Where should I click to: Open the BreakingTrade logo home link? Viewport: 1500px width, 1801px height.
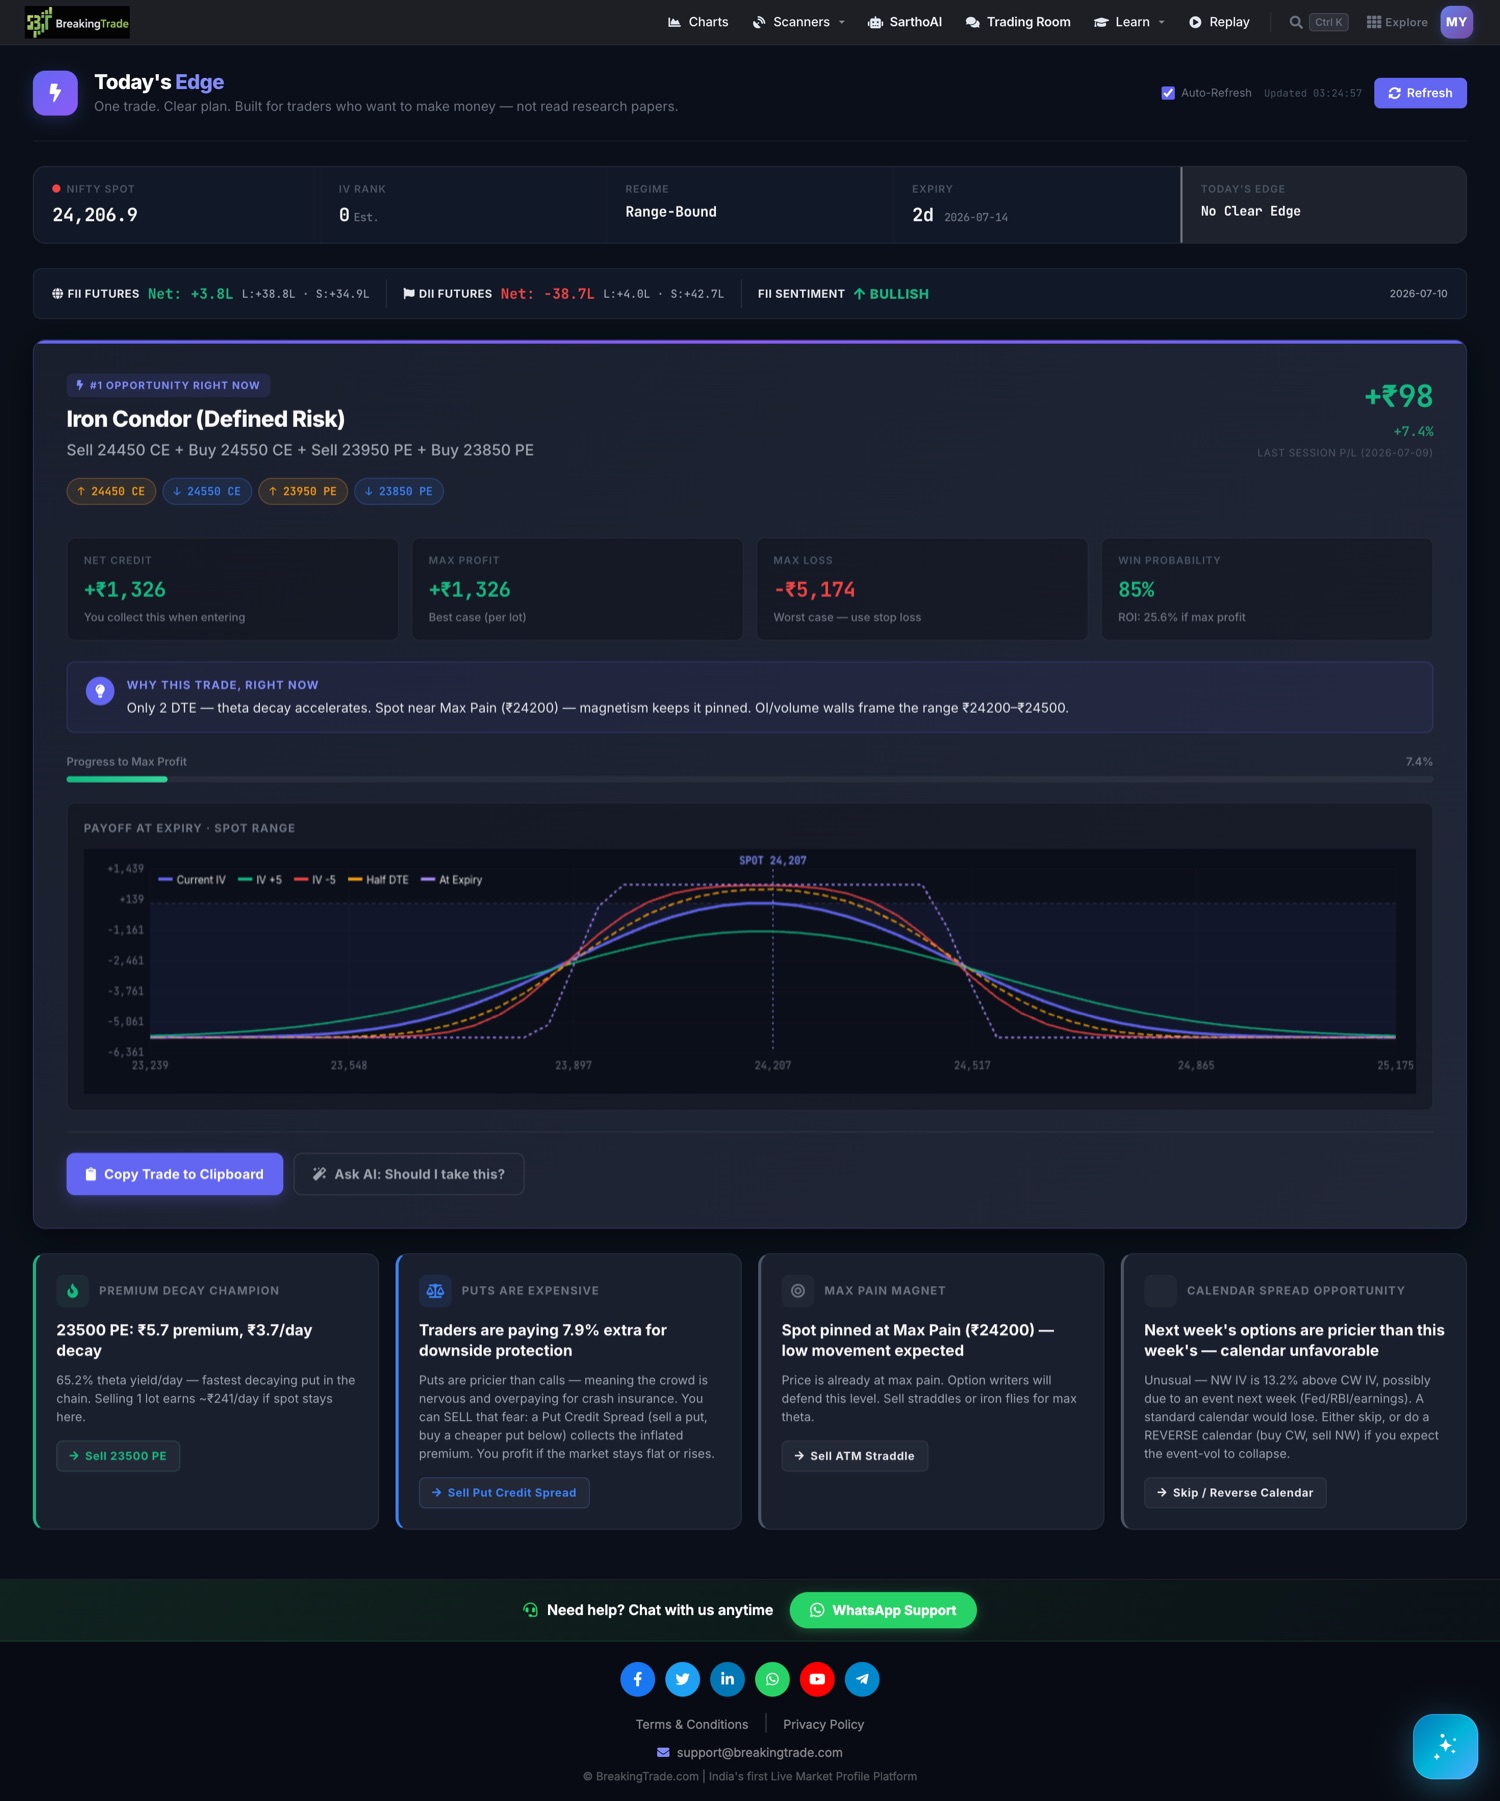(x=78, y=22)
